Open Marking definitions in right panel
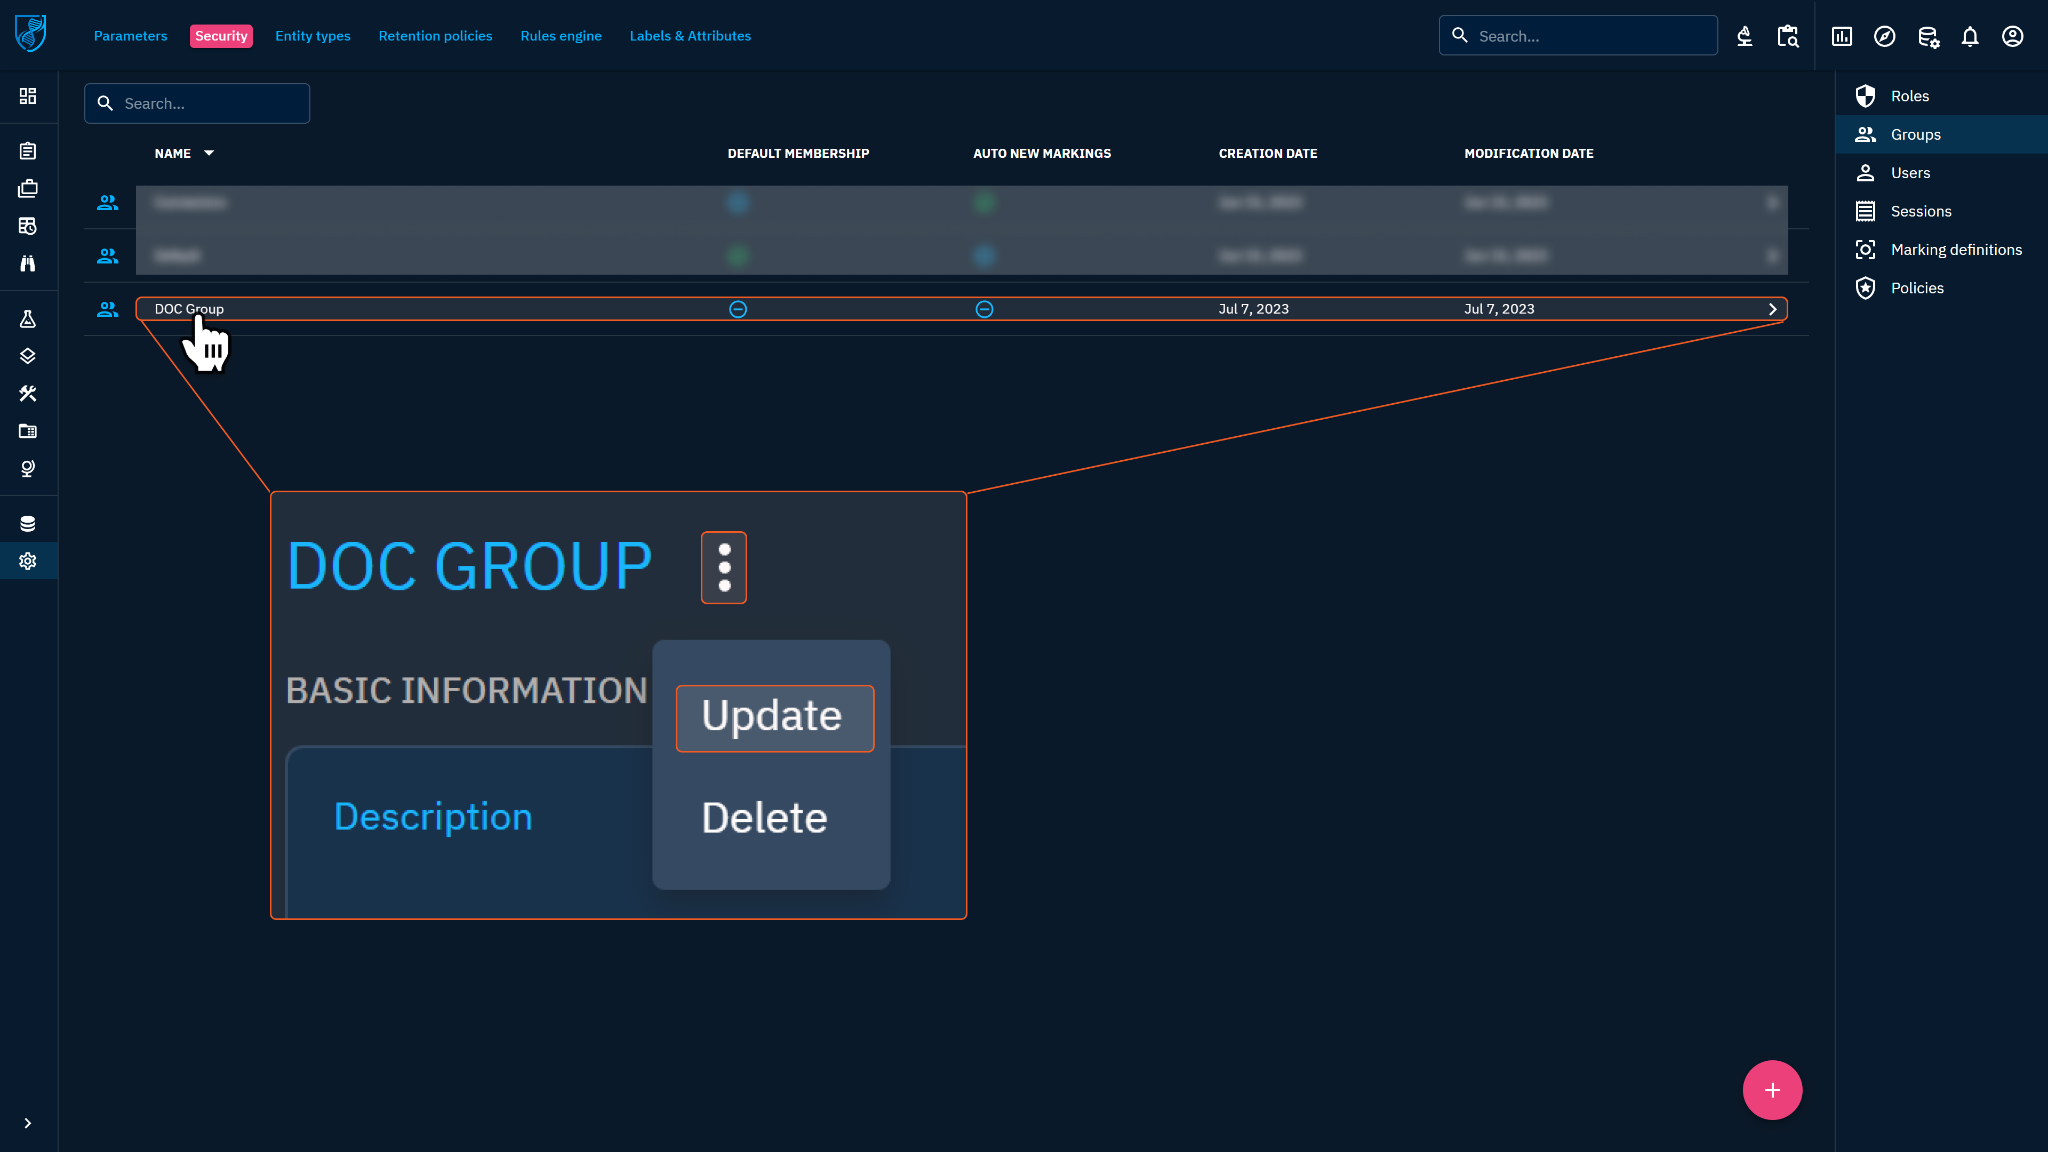2048x1152 pixels. (1955, 250)
